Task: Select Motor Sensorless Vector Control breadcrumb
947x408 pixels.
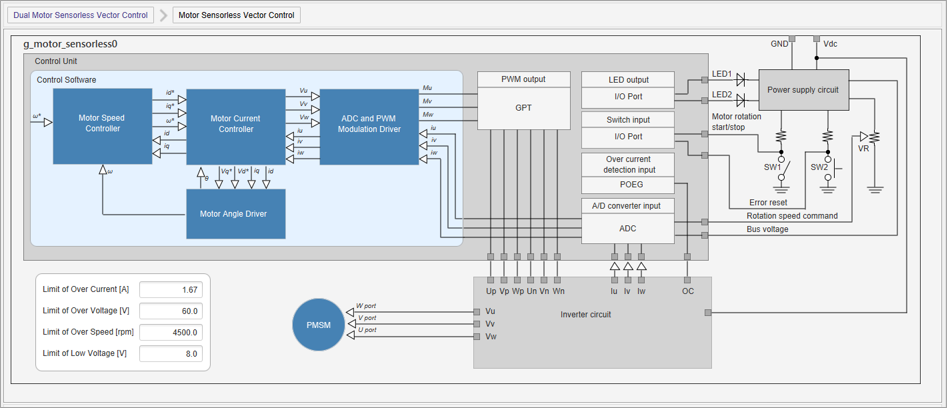Action: point(236,15)
